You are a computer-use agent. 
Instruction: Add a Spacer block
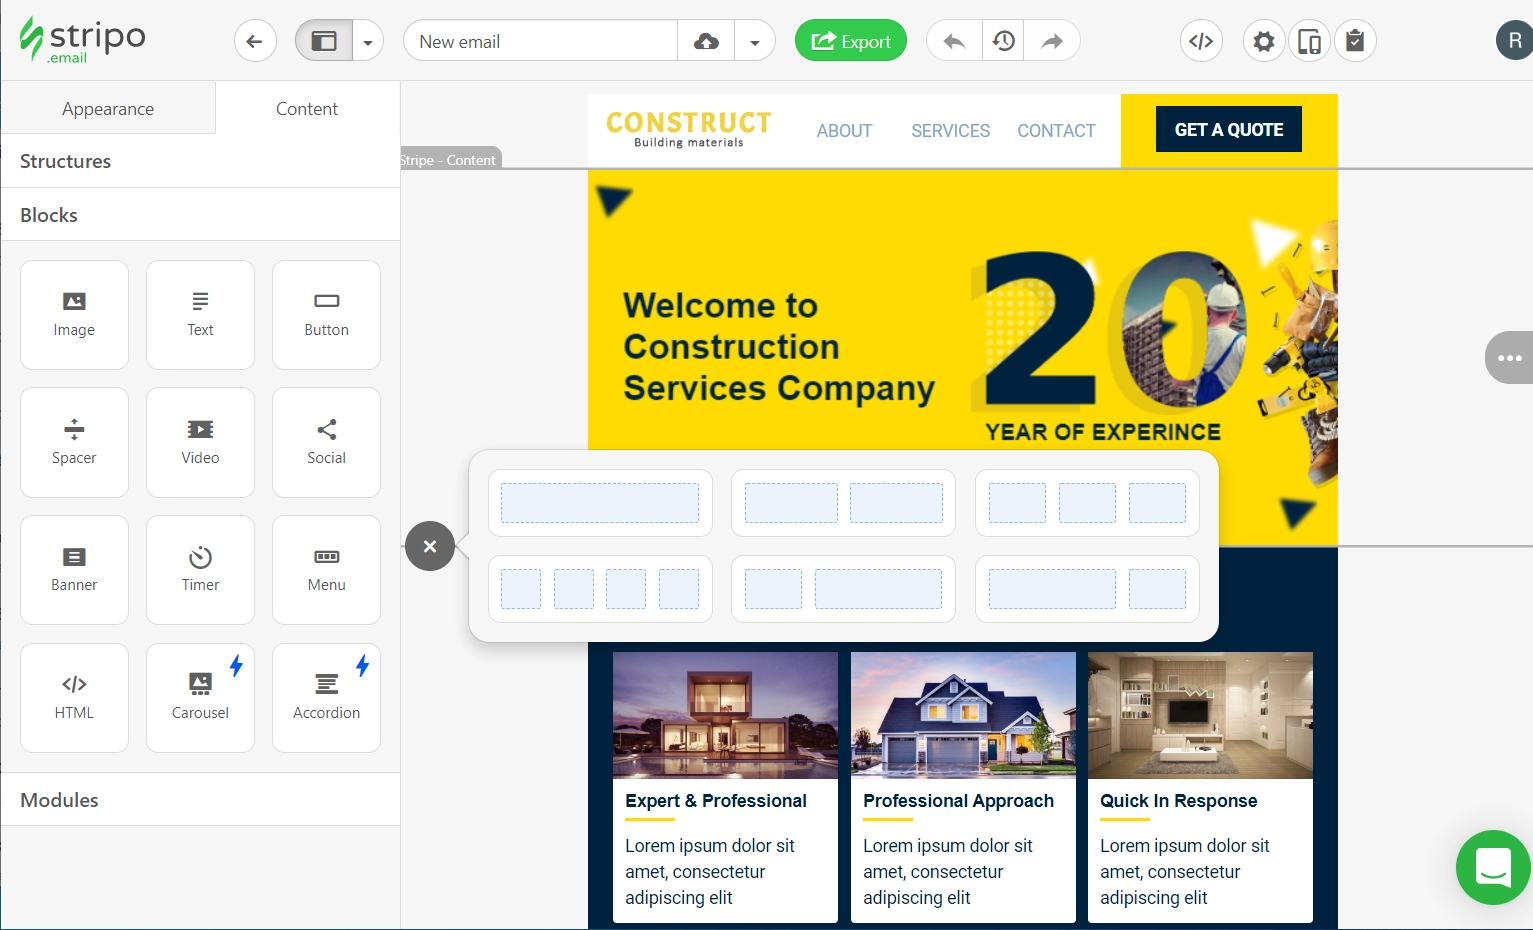[x=74, y=442]
